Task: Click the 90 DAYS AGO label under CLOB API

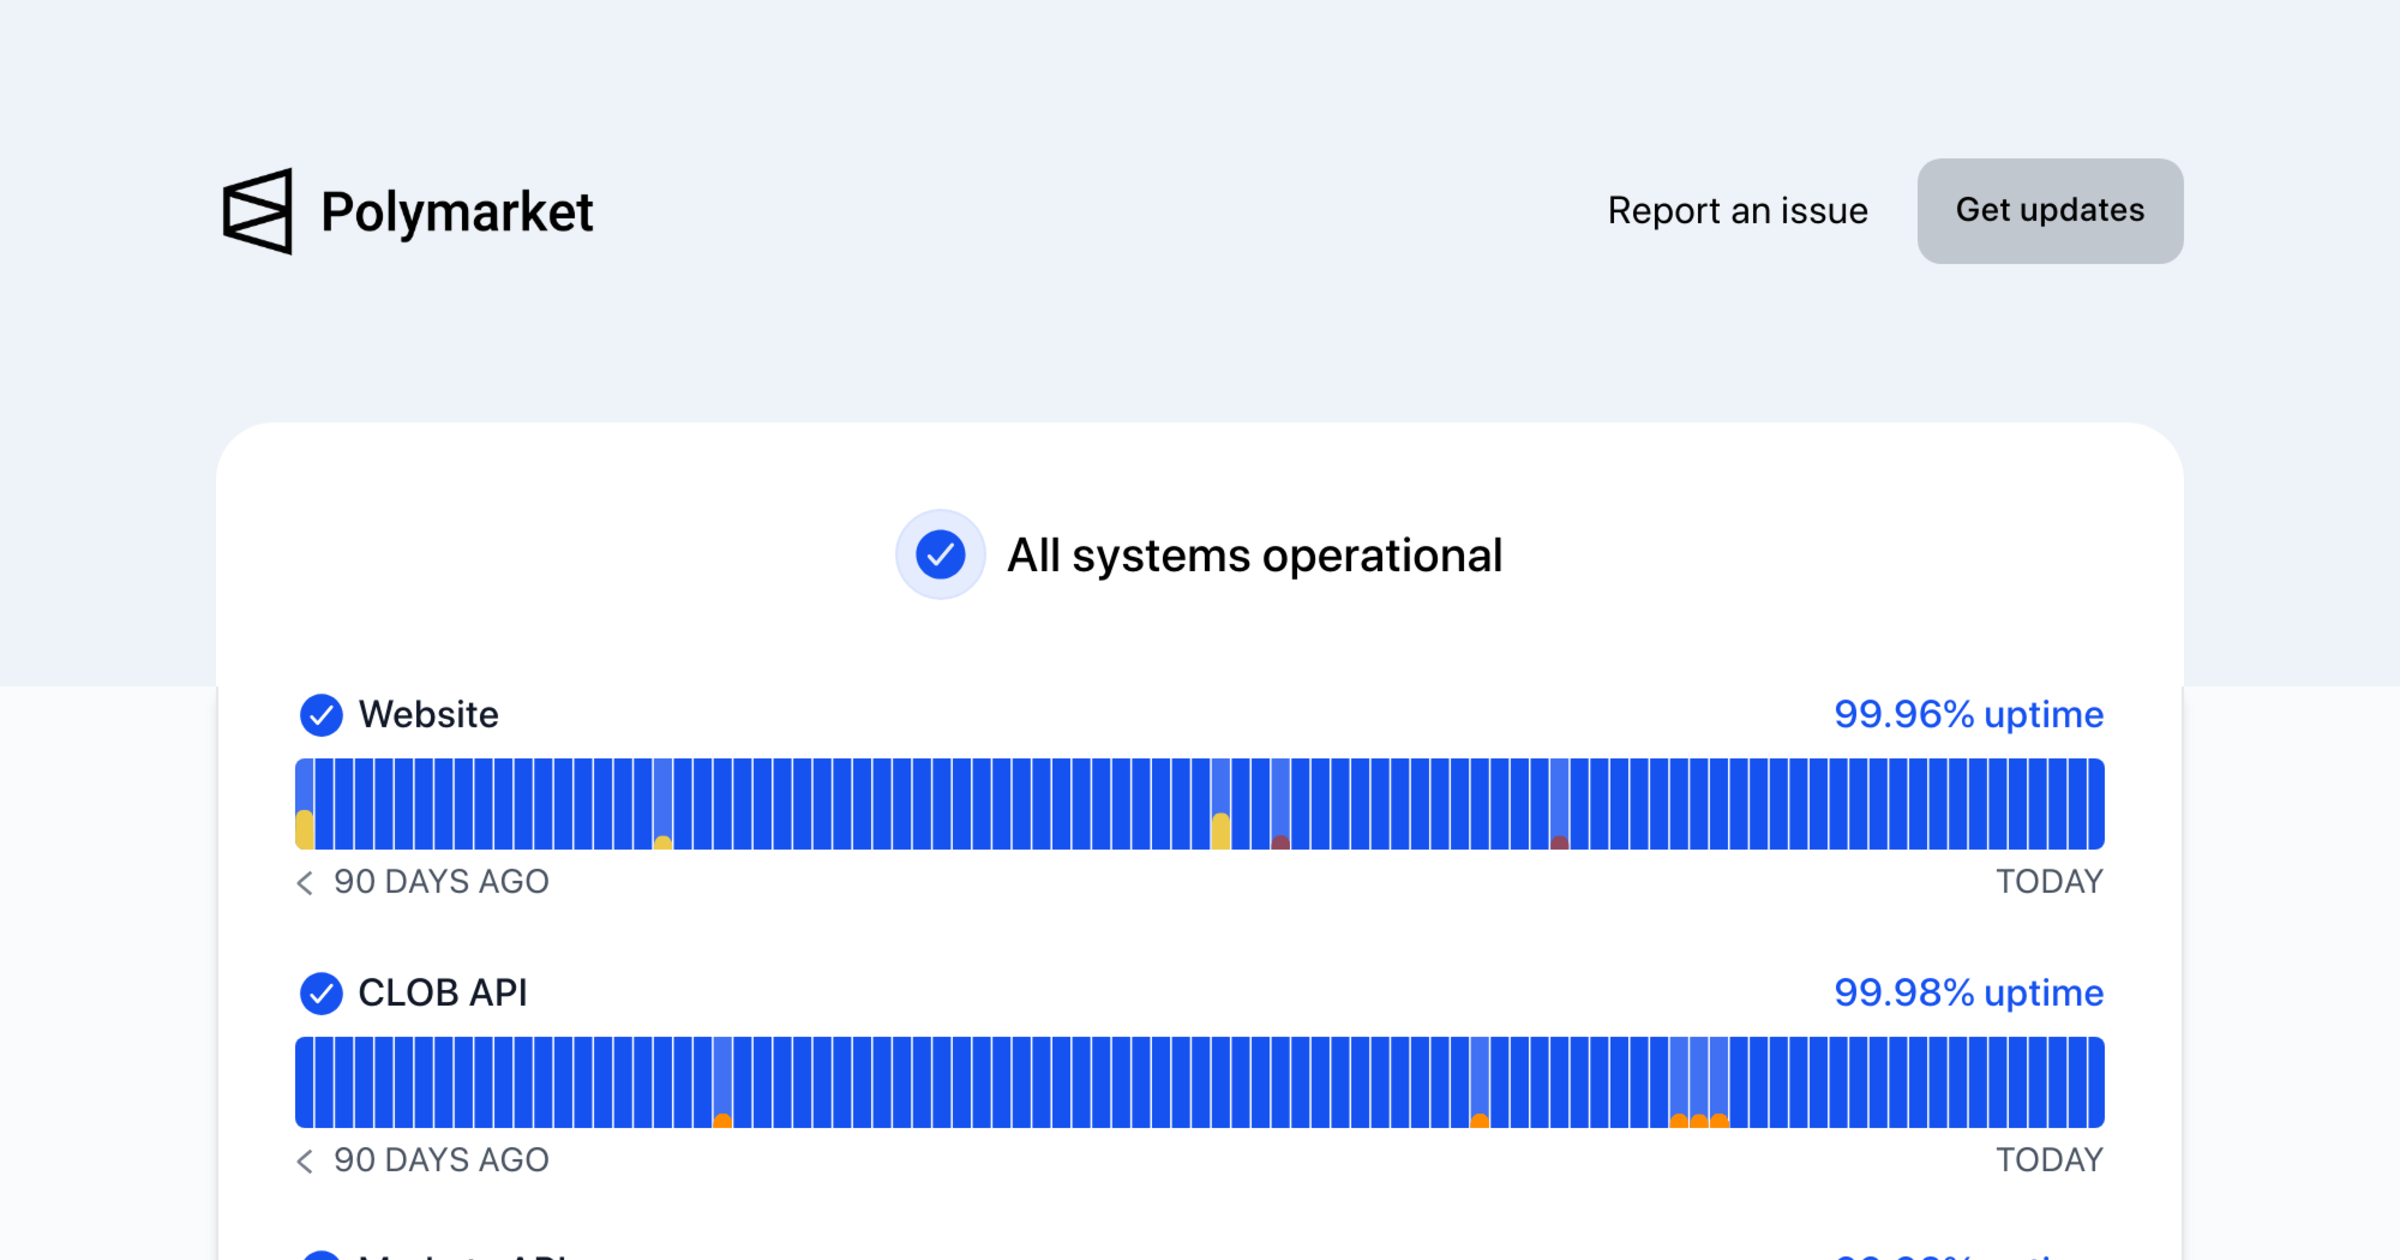Action: (441, 1160)
